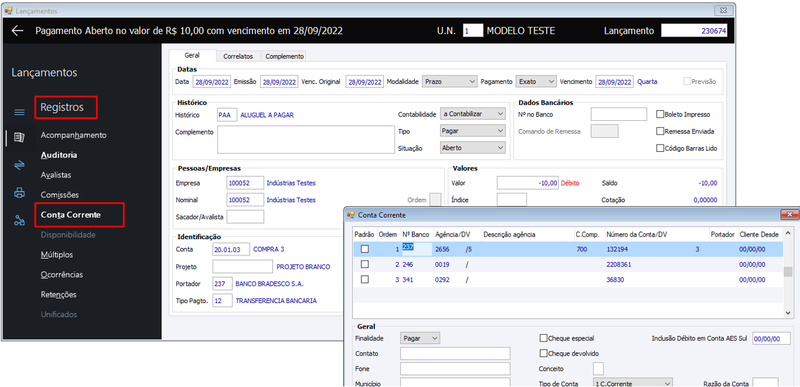Click the Conta Corrente window title icon
Image resolution: width=800 pixels, height=387 pixels.
tap(351, 215)
